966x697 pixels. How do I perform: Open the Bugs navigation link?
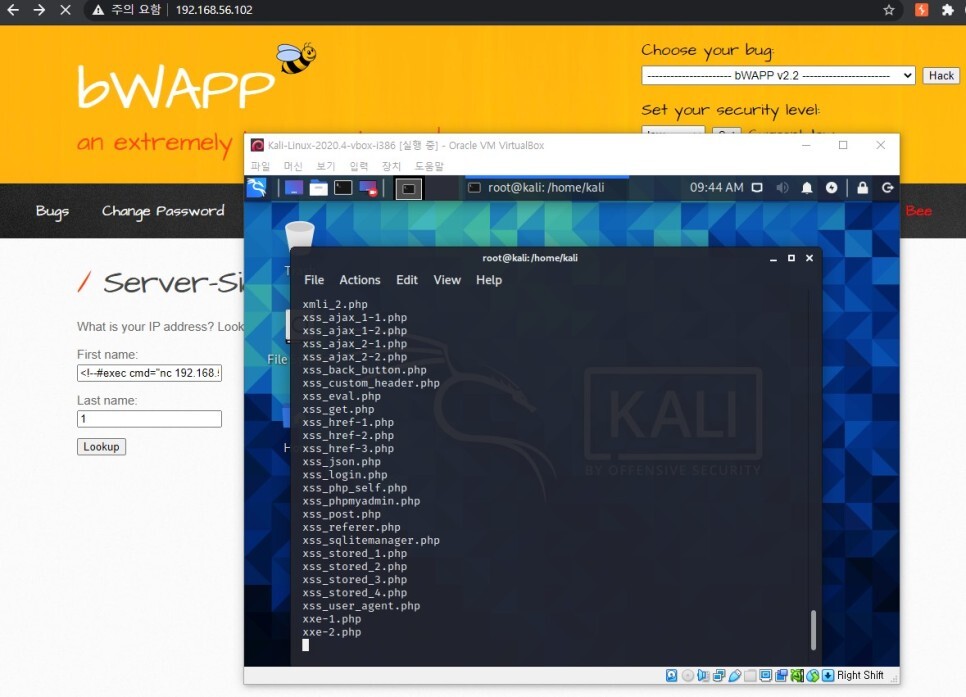(52, 211)
